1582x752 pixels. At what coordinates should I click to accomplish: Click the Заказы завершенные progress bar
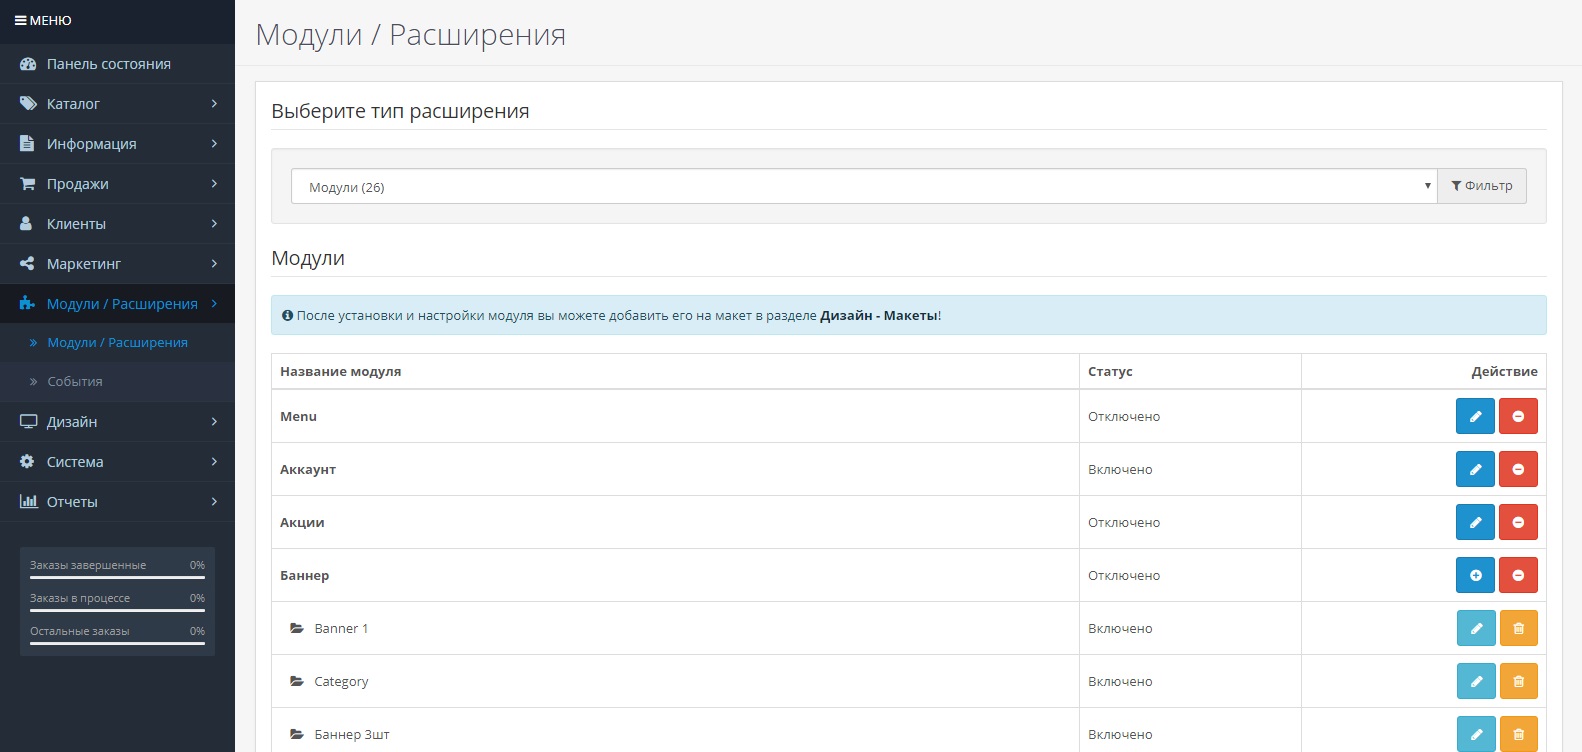click(117, 577)
